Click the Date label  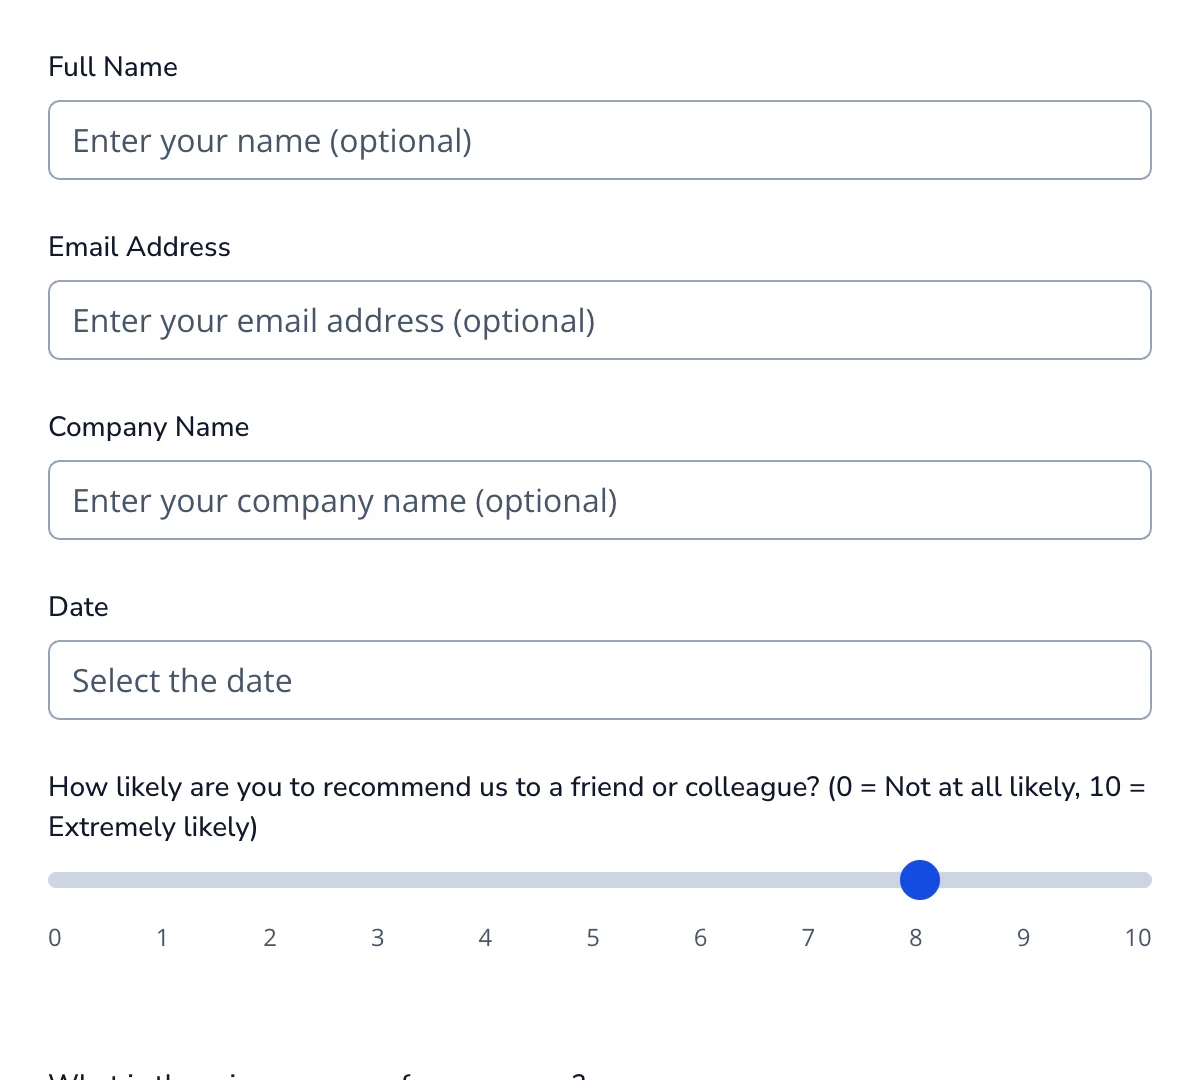tap(78, 606)
